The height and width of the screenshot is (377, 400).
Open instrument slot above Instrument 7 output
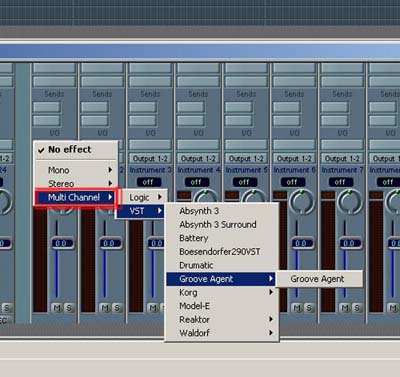click(342, 145)
